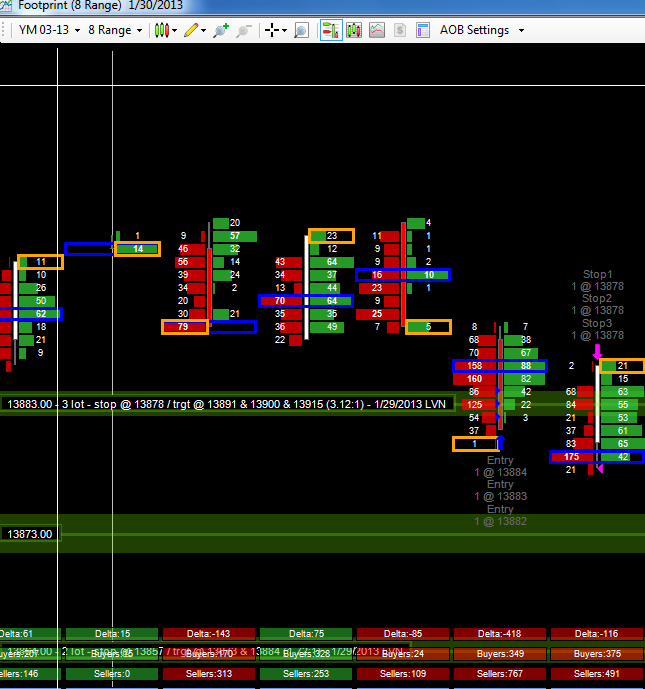Select the 13883.00 3 lot line label
Screen dimensions: 645x689
227,404
